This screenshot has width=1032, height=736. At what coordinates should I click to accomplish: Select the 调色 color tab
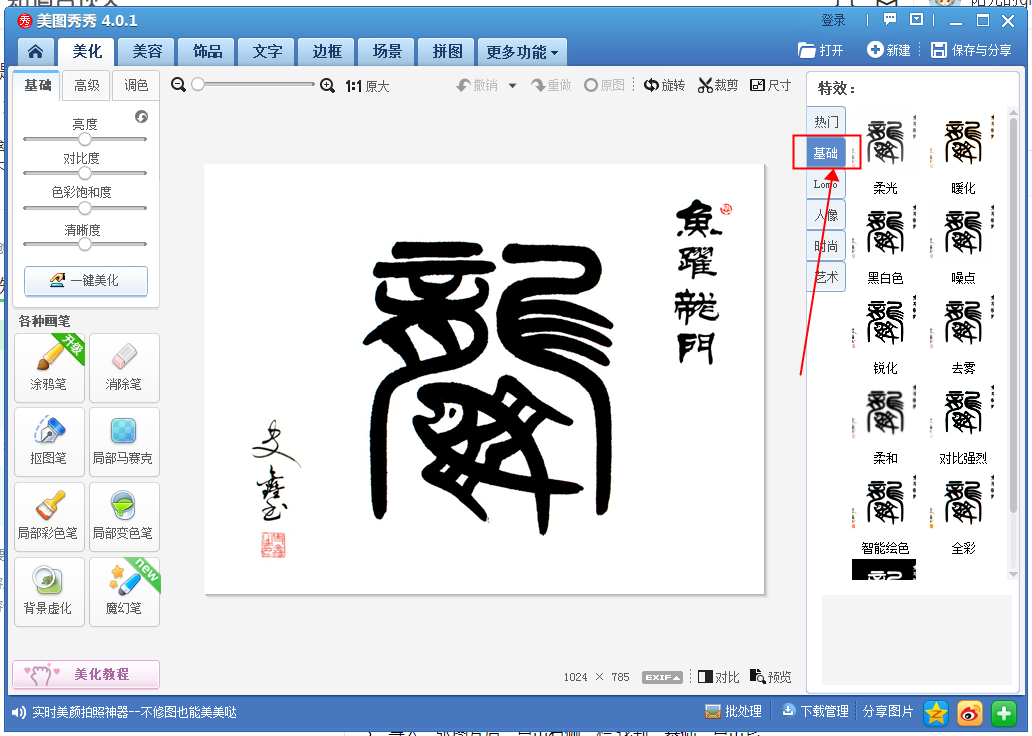(x=136, y=86)
